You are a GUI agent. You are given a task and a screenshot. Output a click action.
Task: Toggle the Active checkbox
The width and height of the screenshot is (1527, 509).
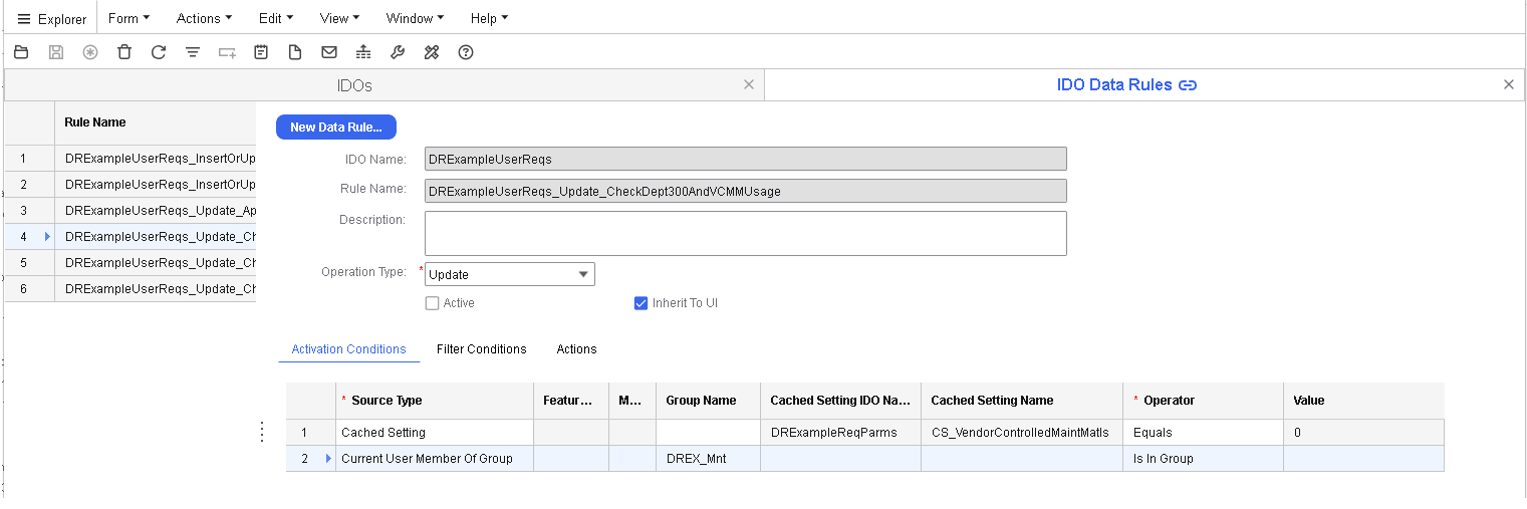432,303
